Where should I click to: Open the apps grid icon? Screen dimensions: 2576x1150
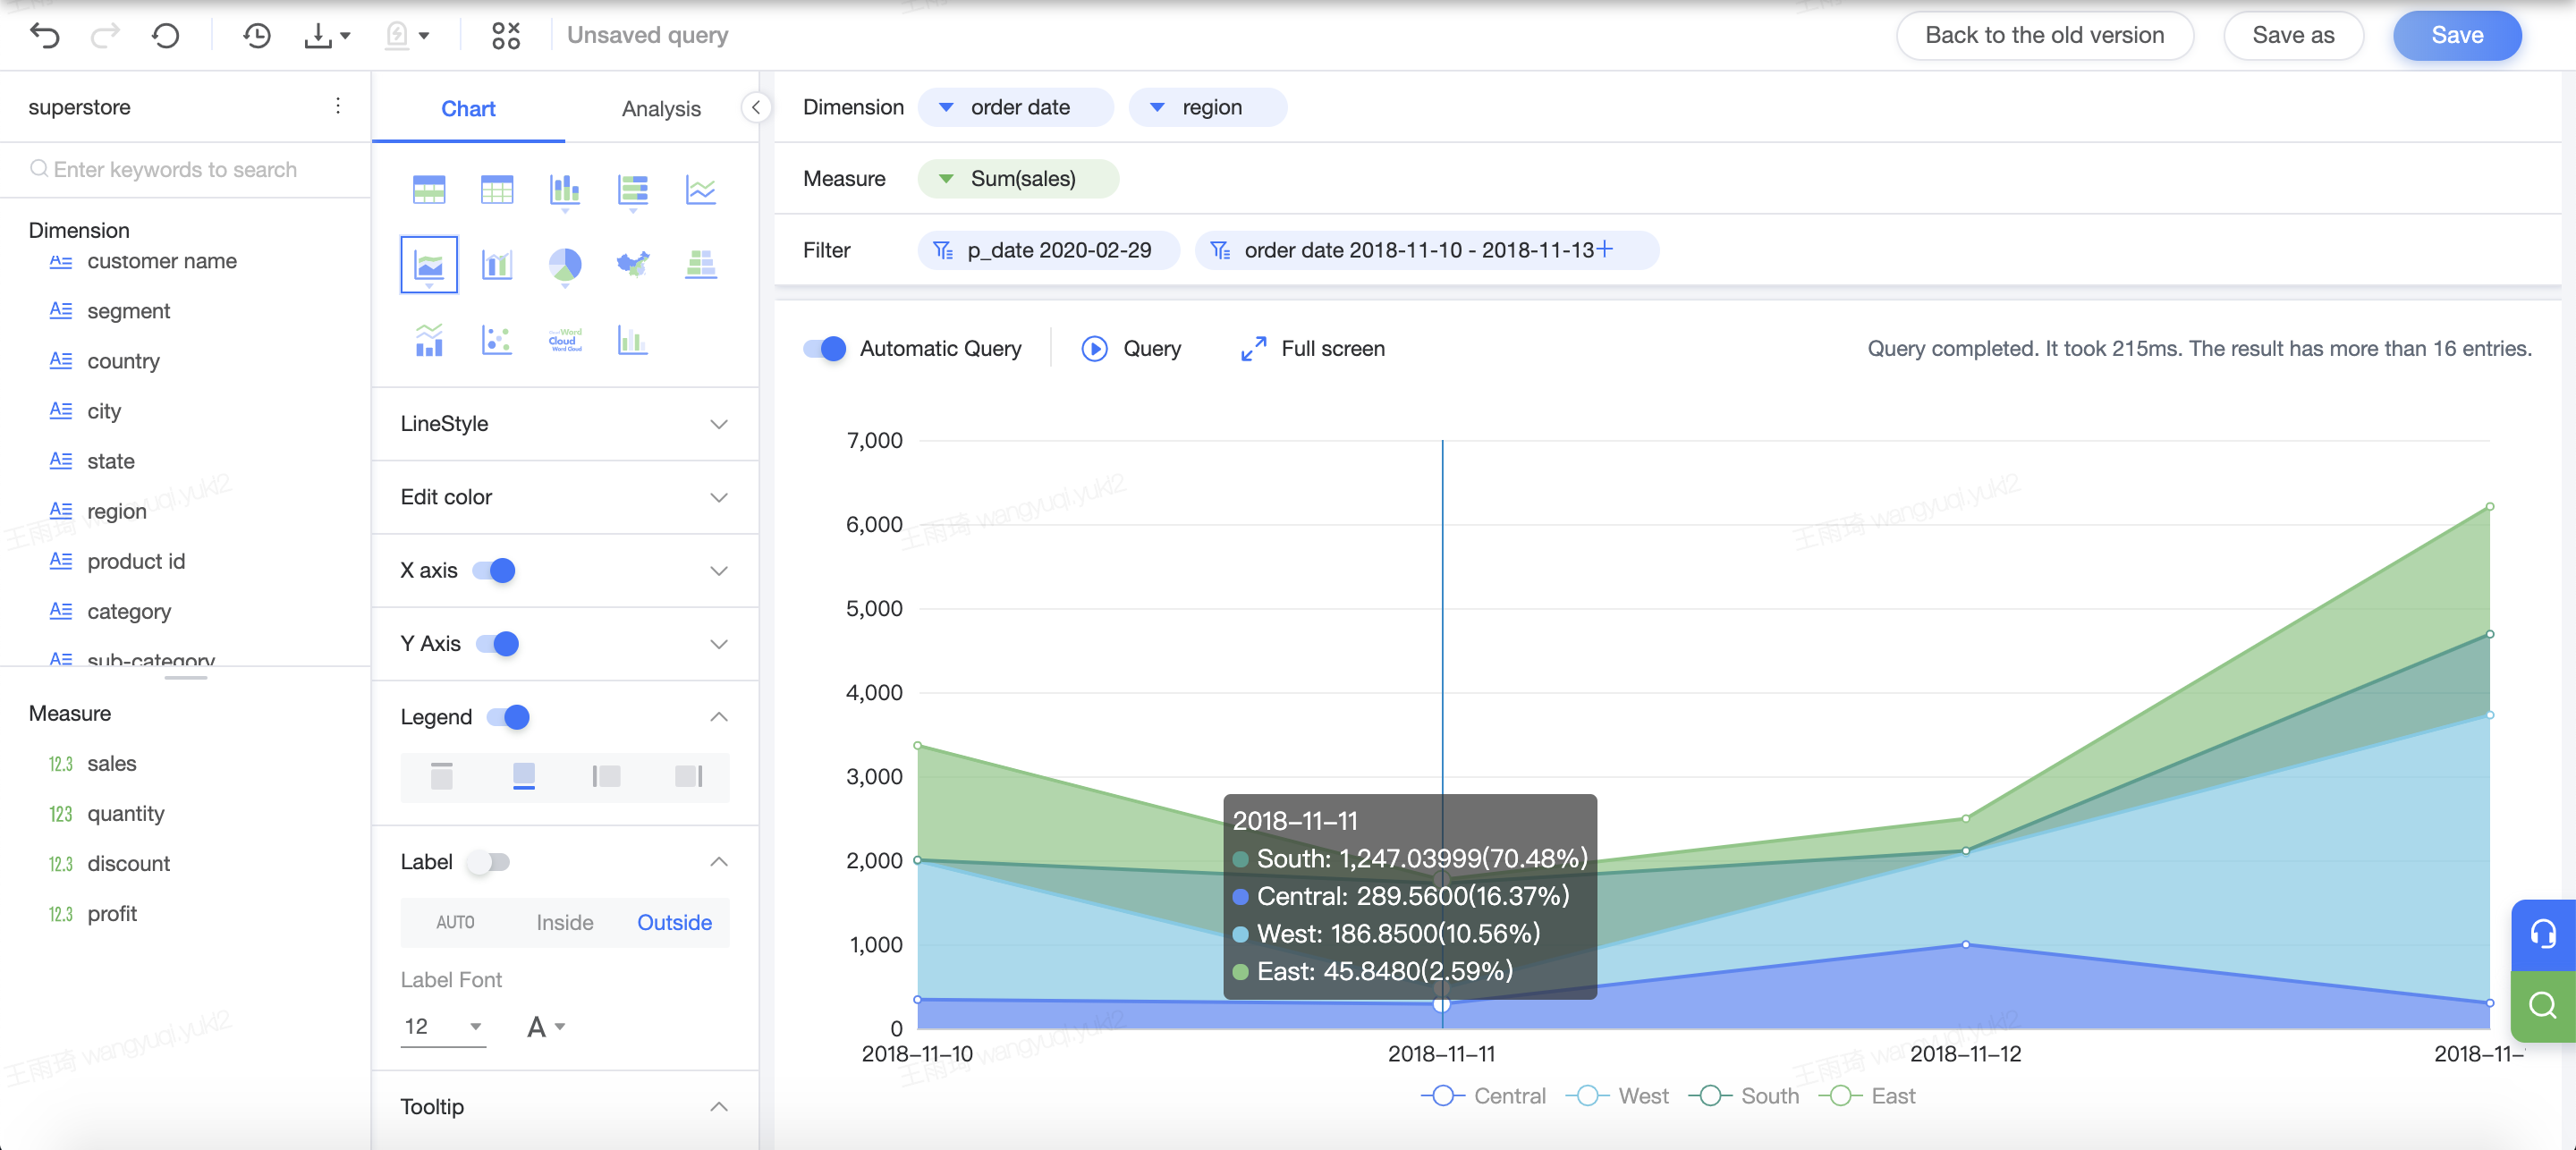coord(506,36)
